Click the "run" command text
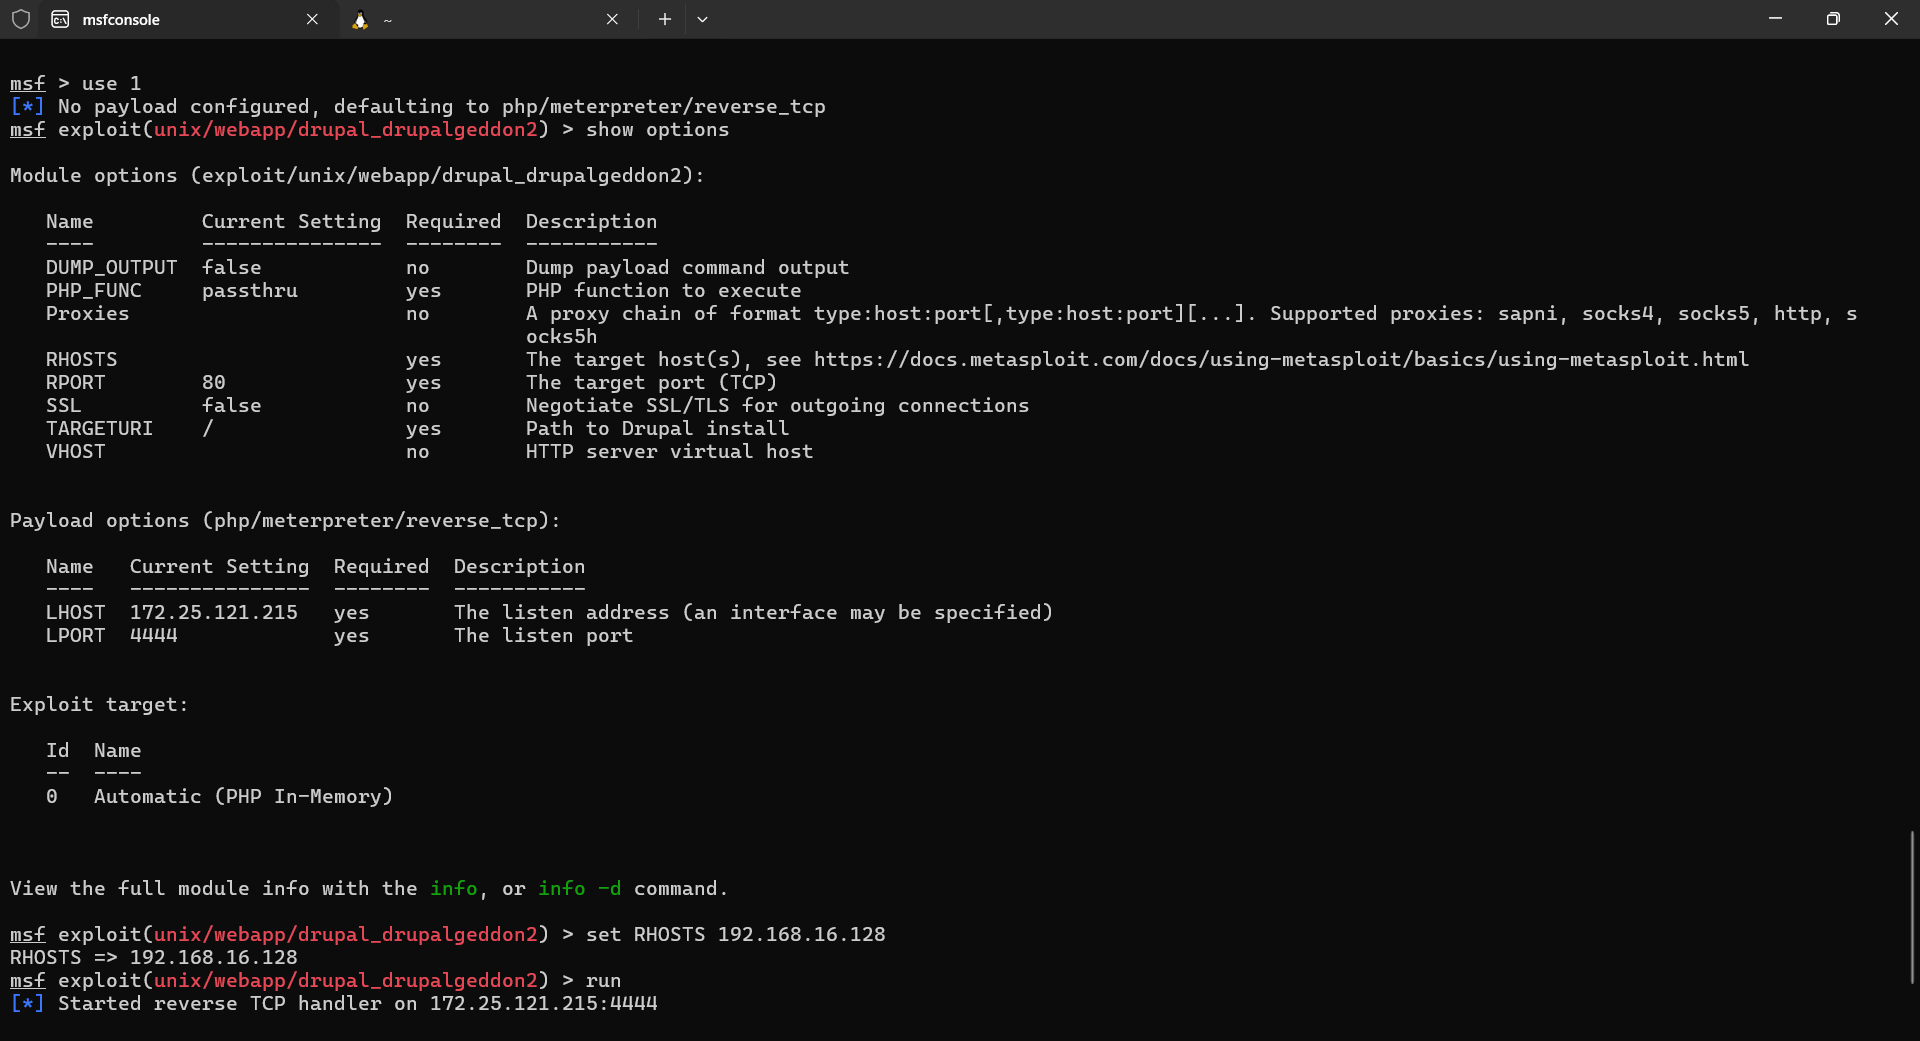1920x1041 pixels. (x=603, y=980)
